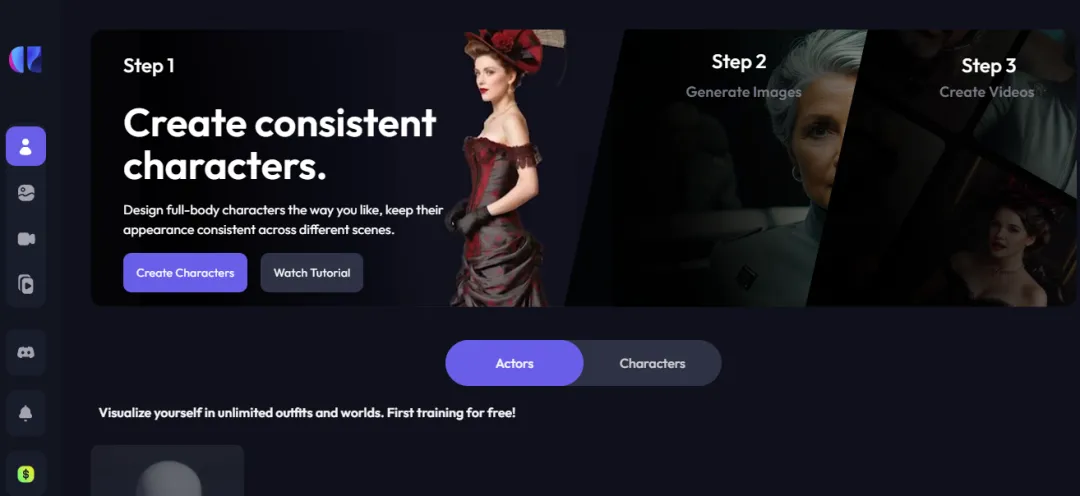
Task: Open the actor placeholder card thumbnail
Action: (x=167, y=471)
